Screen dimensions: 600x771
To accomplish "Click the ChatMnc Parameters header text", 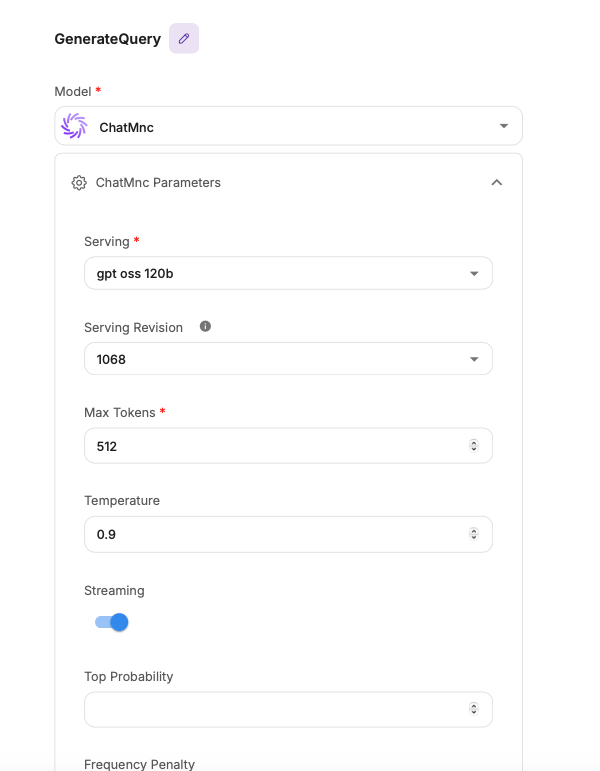I will 158,183.
